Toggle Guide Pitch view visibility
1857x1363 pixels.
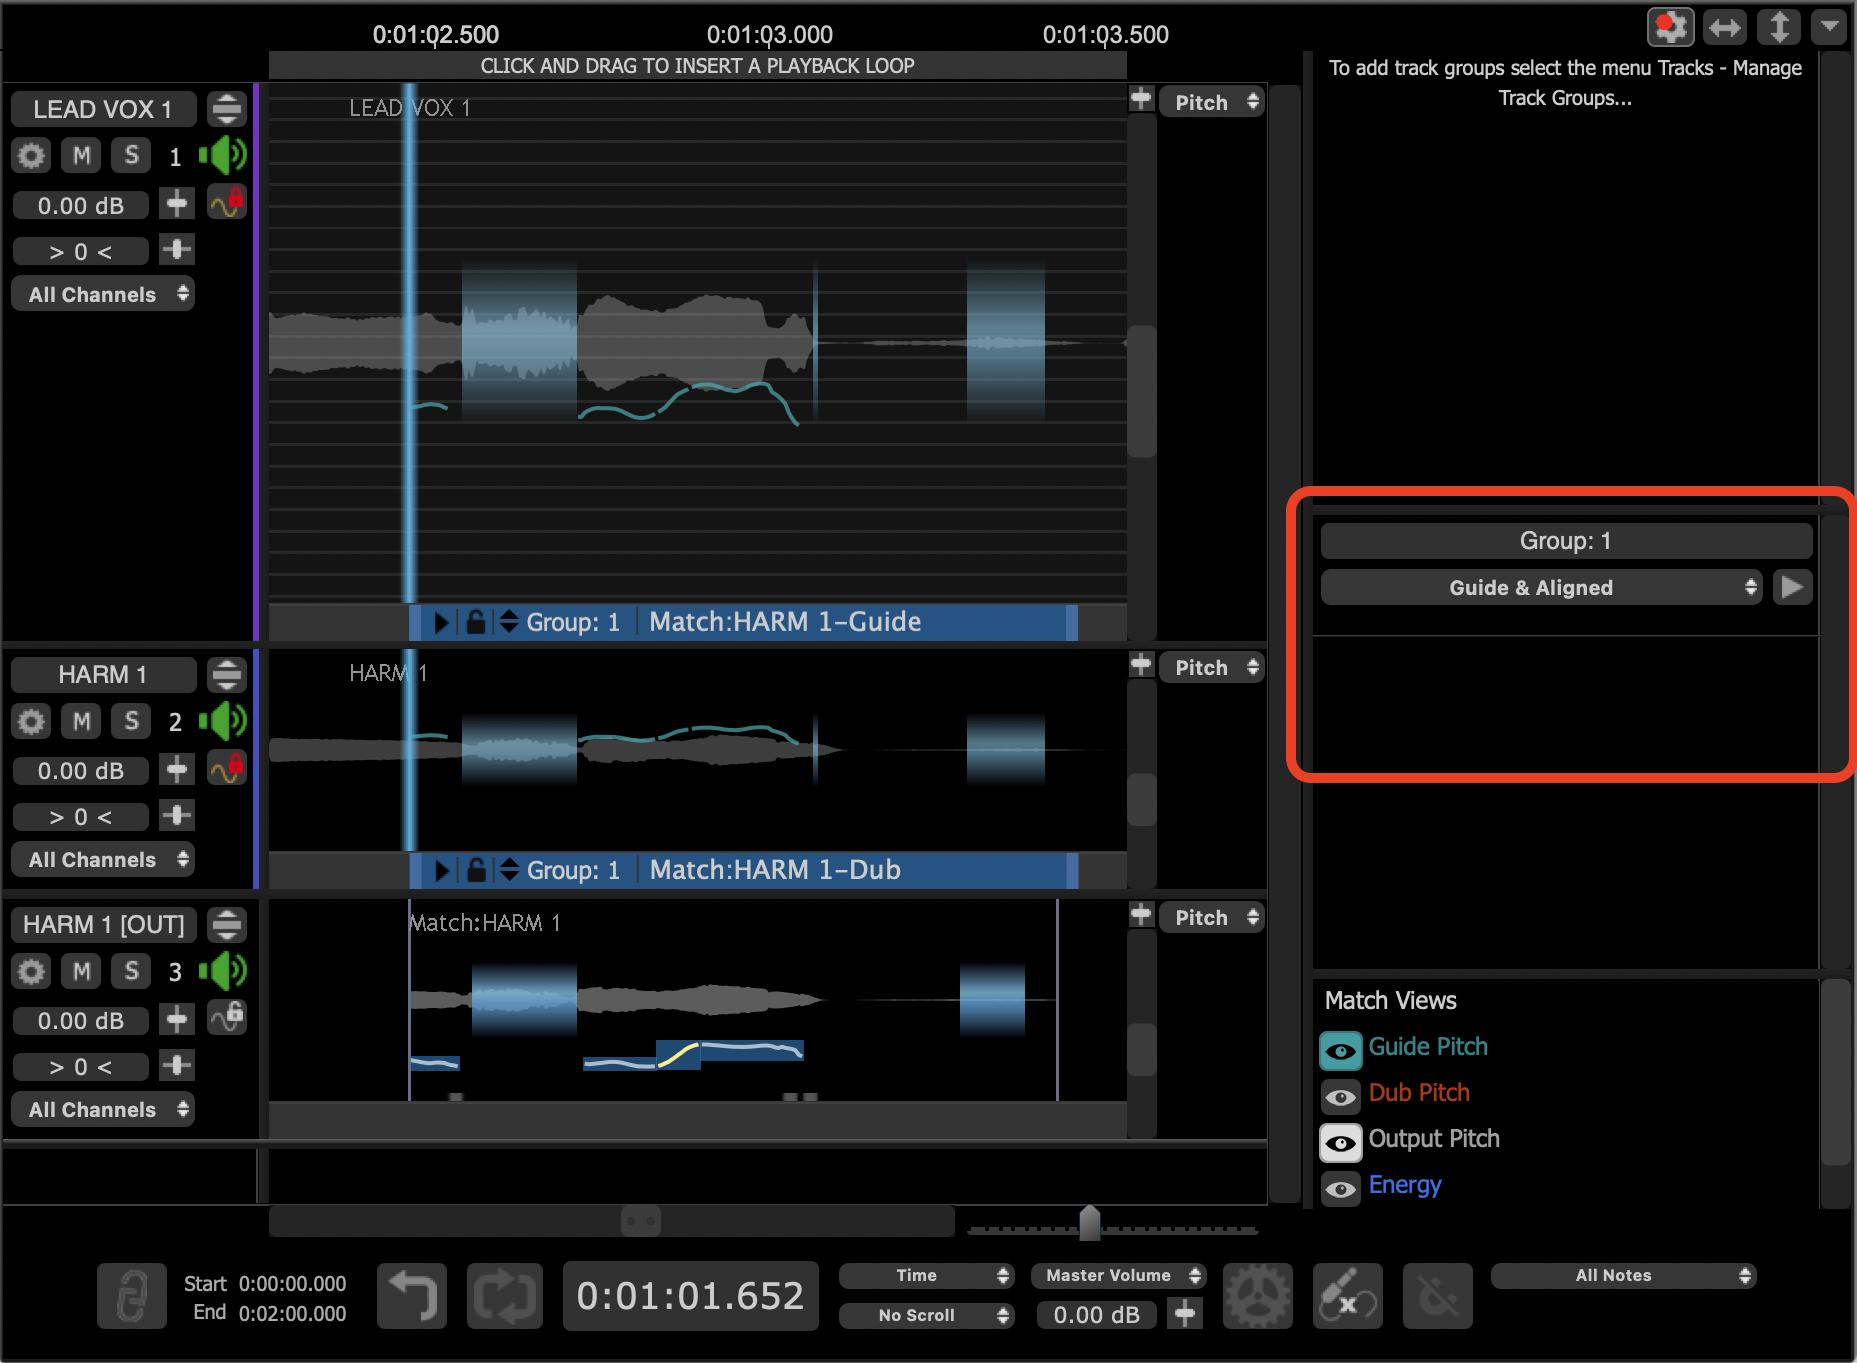coord(1341,1050)
